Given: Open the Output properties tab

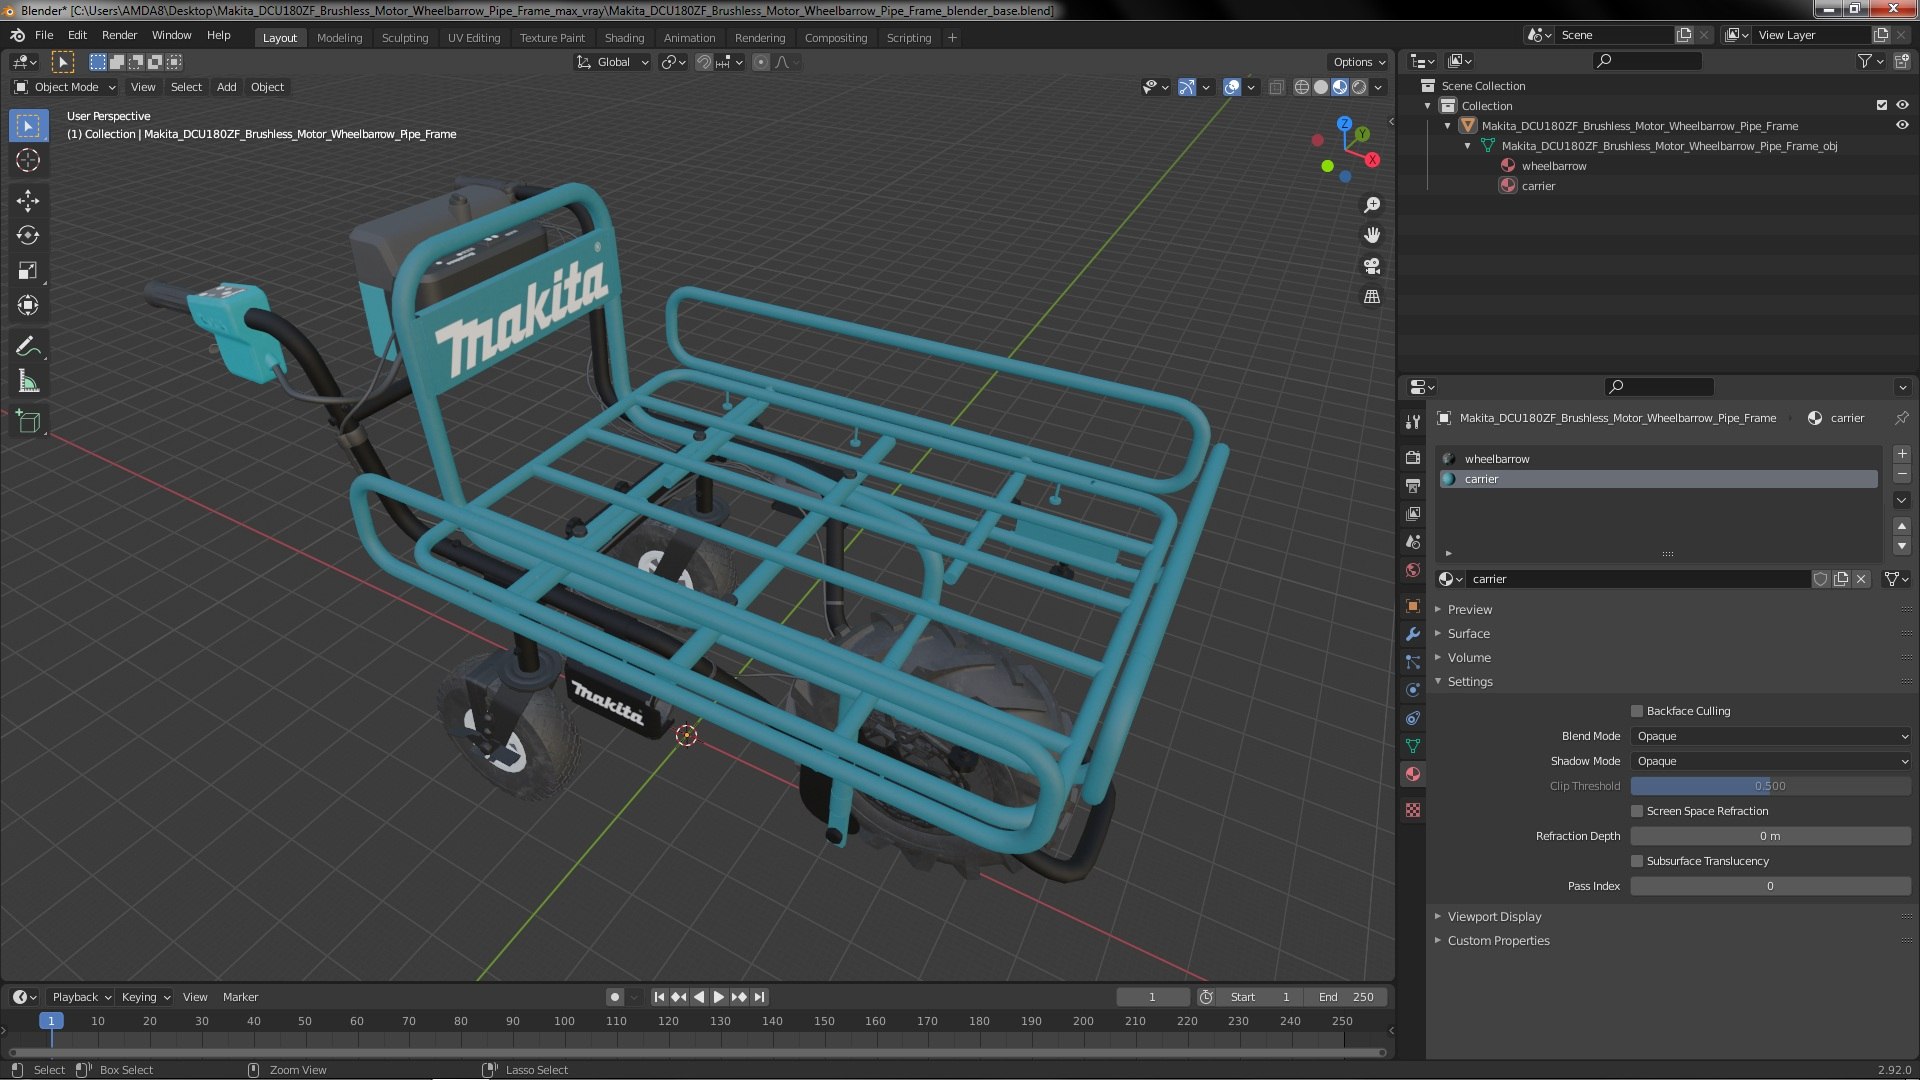Looking at the screenshot, I should click(x=1413, y=485).
